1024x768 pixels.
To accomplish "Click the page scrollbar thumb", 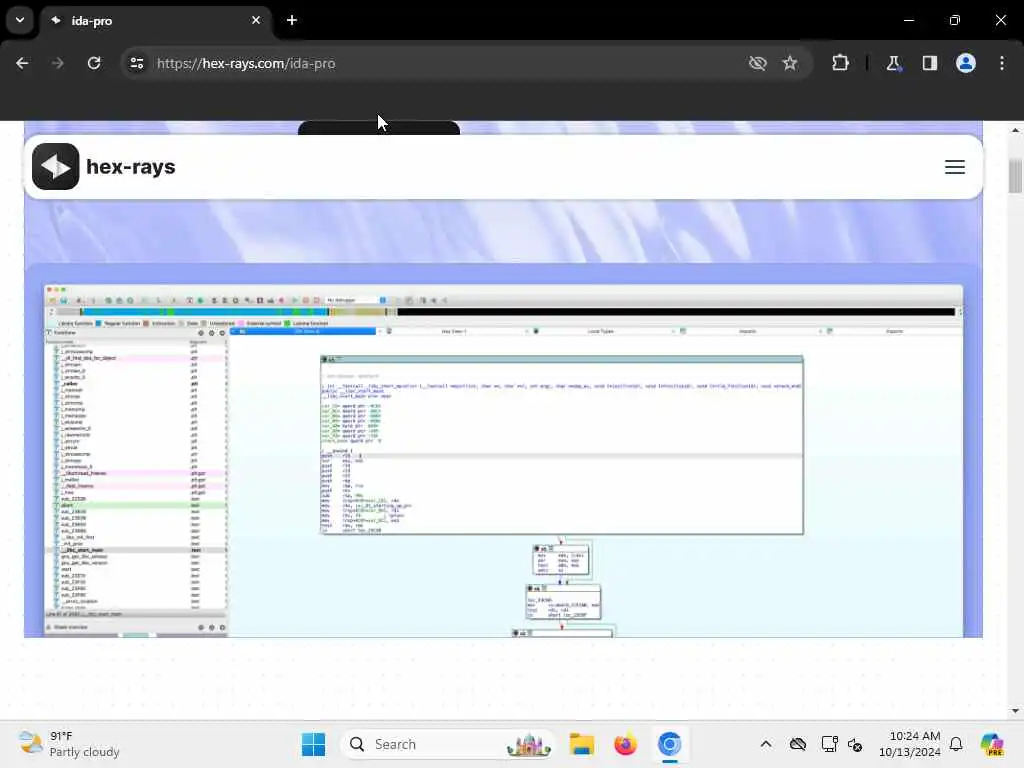I will [1015, 175].
